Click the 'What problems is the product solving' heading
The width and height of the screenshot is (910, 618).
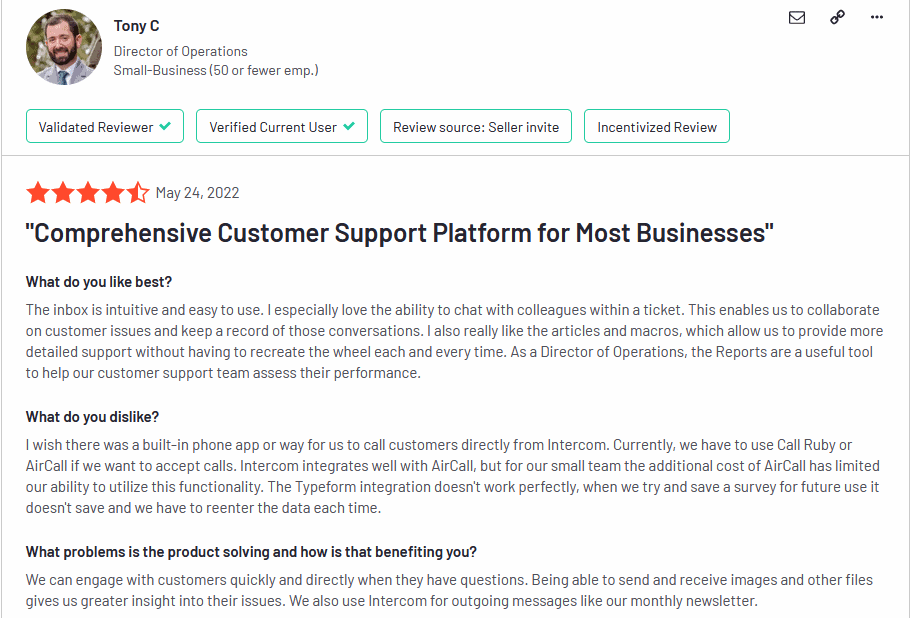pos(251,552)
